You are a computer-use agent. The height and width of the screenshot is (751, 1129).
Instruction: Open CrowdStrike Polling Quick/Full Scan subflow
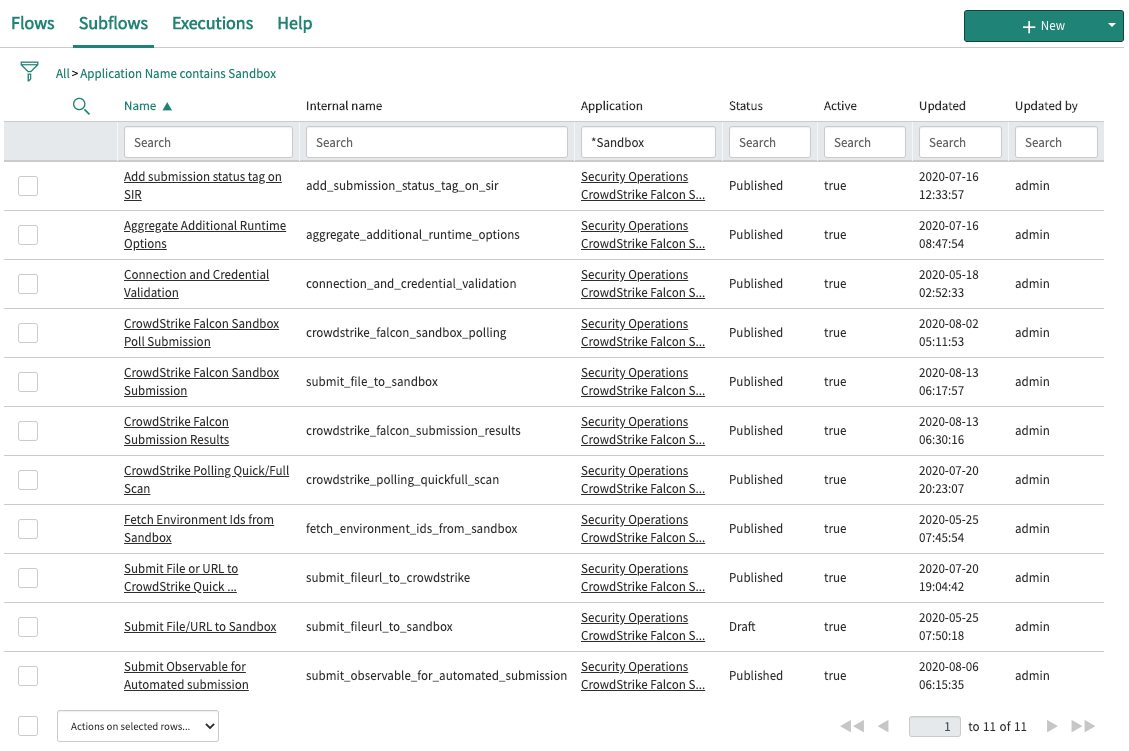click(x=206, y=480)
